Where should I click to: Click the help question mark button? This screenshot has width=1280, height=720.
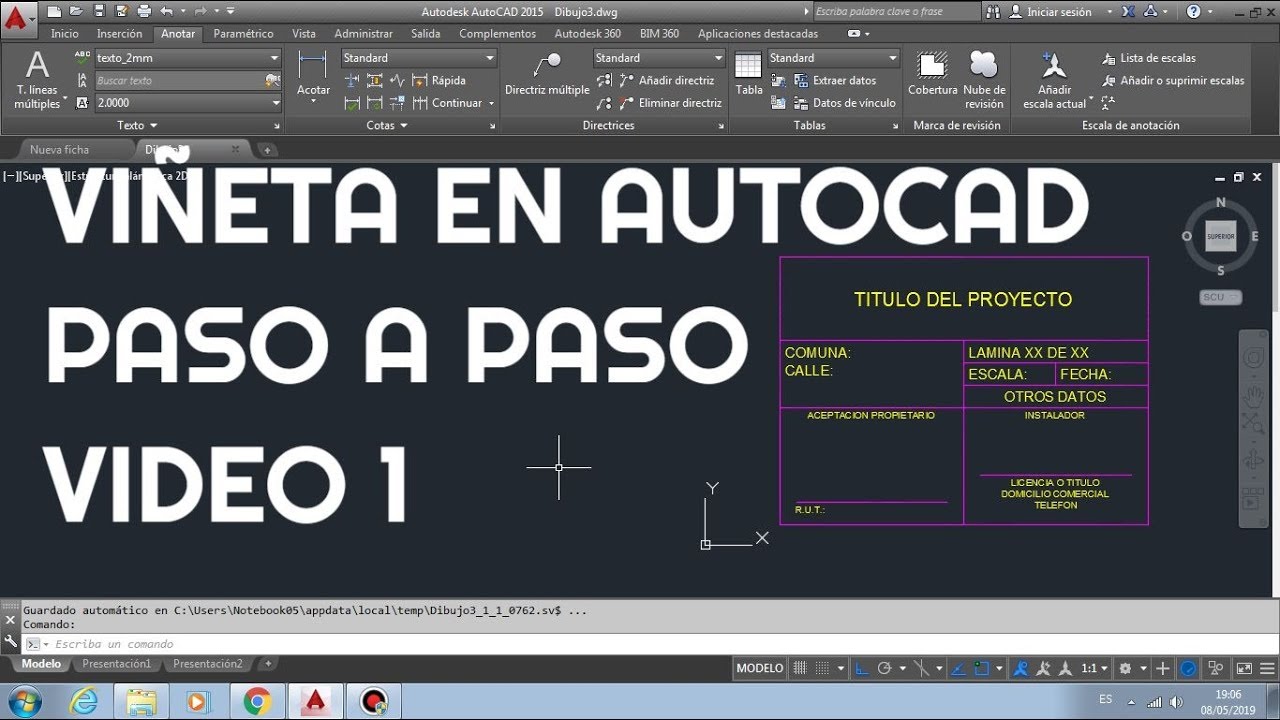[1194, 12]
